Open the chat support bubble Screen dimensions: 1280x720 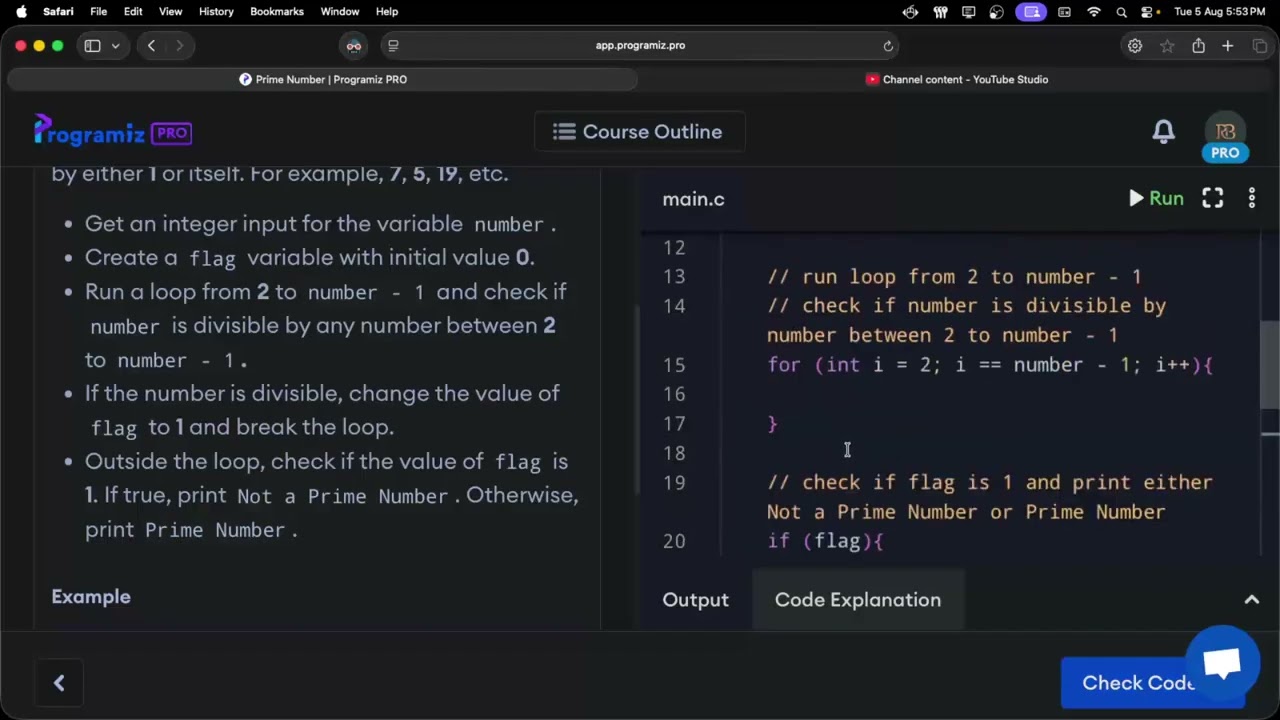(1222, 662)
